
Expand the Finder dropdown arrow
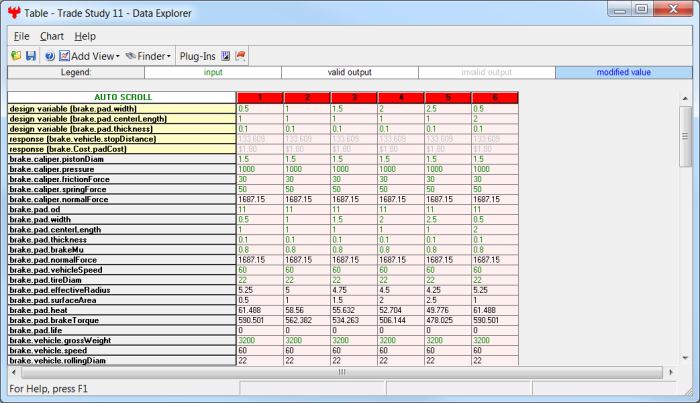[x=168, y=56]
